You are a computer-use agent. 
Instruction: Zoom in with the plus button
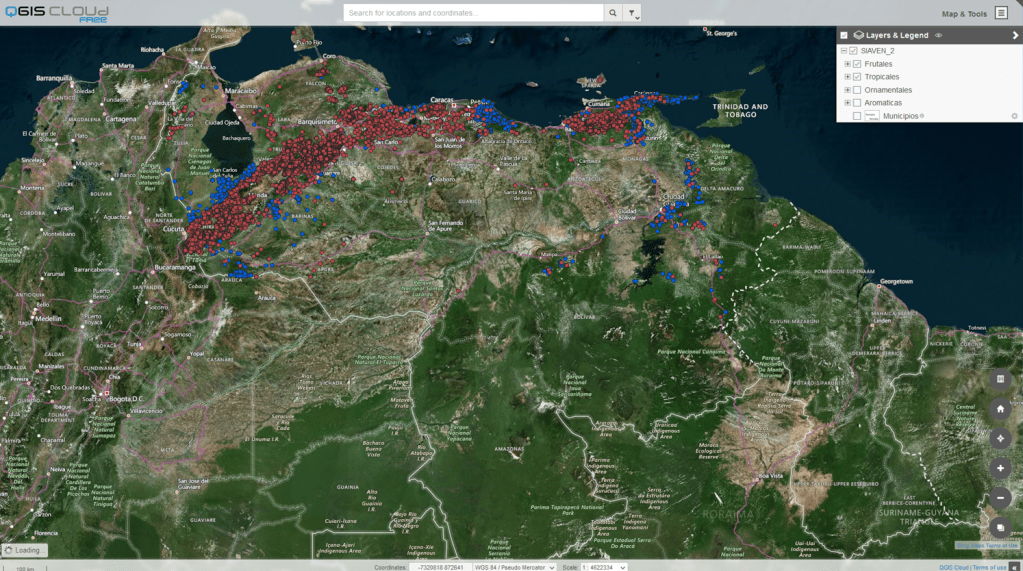click(x=1000, y=468)
